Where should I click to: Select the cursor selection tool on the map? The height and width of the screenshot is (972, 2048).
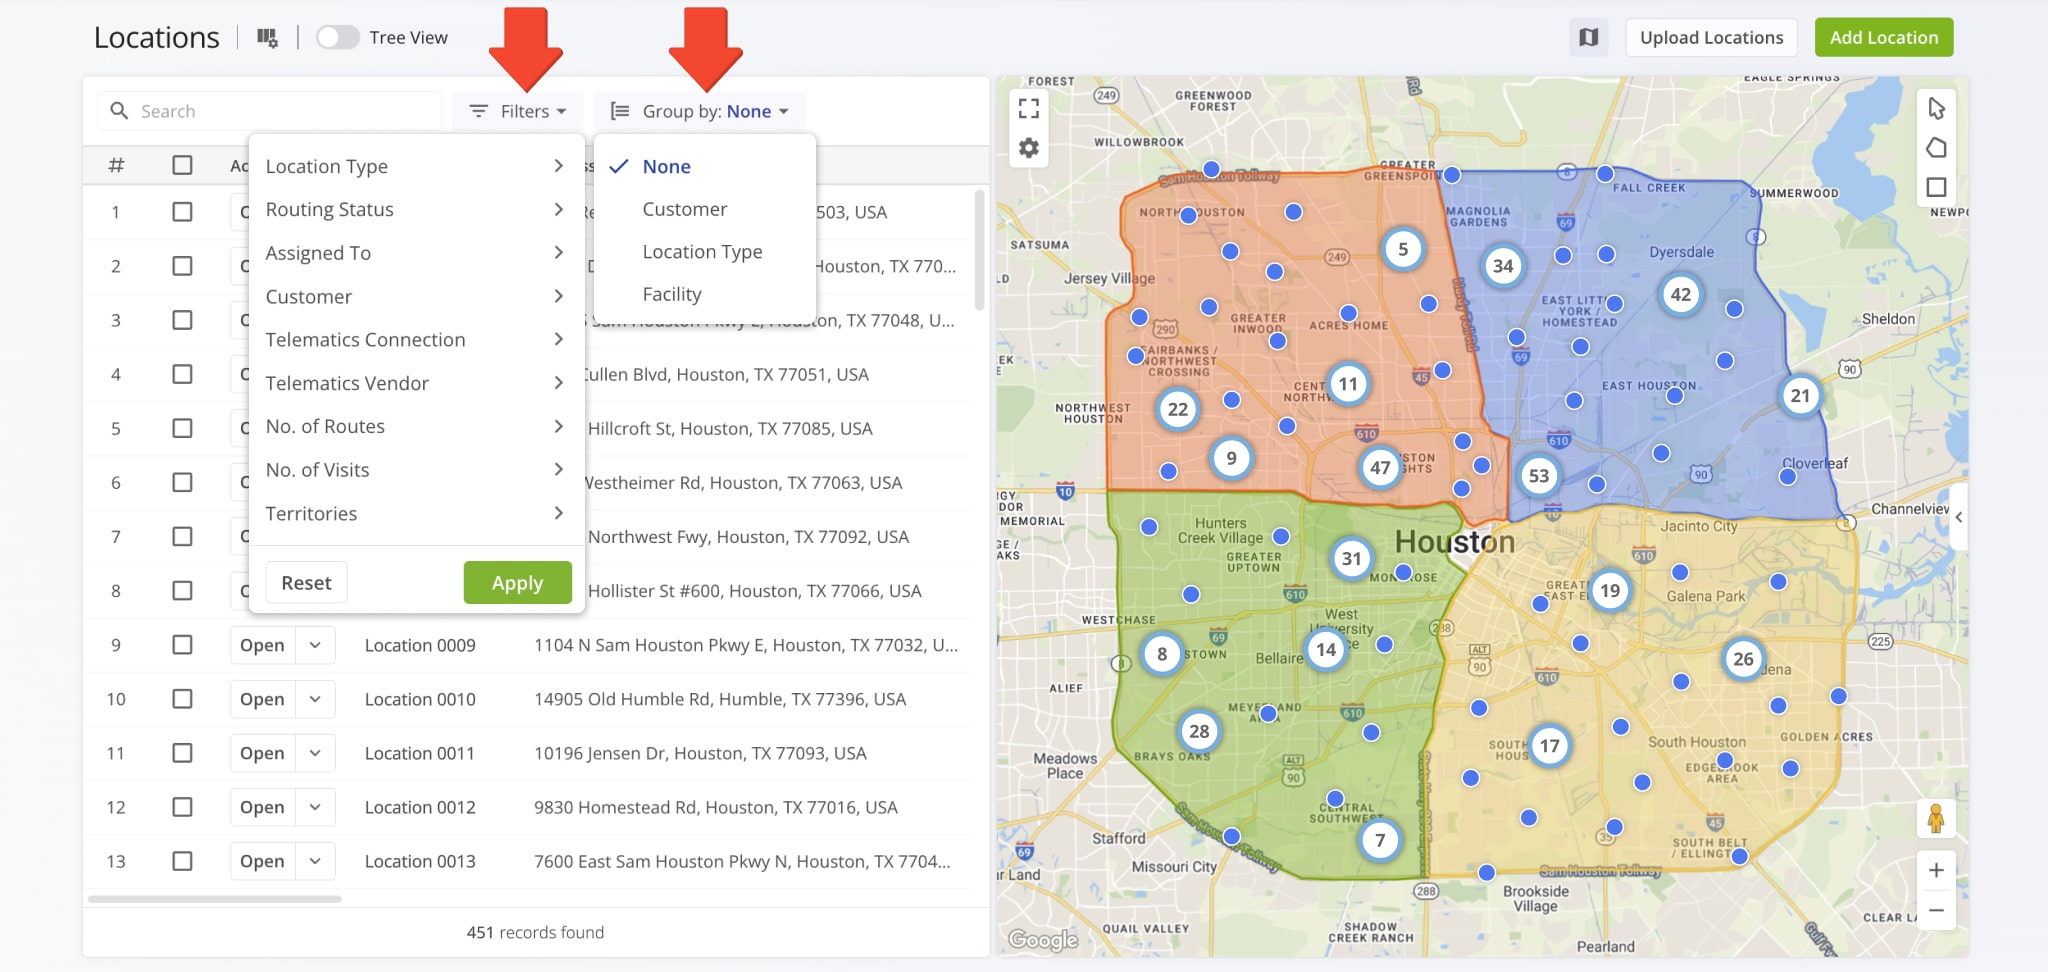pyautogui.click(x=1937, y=107)
